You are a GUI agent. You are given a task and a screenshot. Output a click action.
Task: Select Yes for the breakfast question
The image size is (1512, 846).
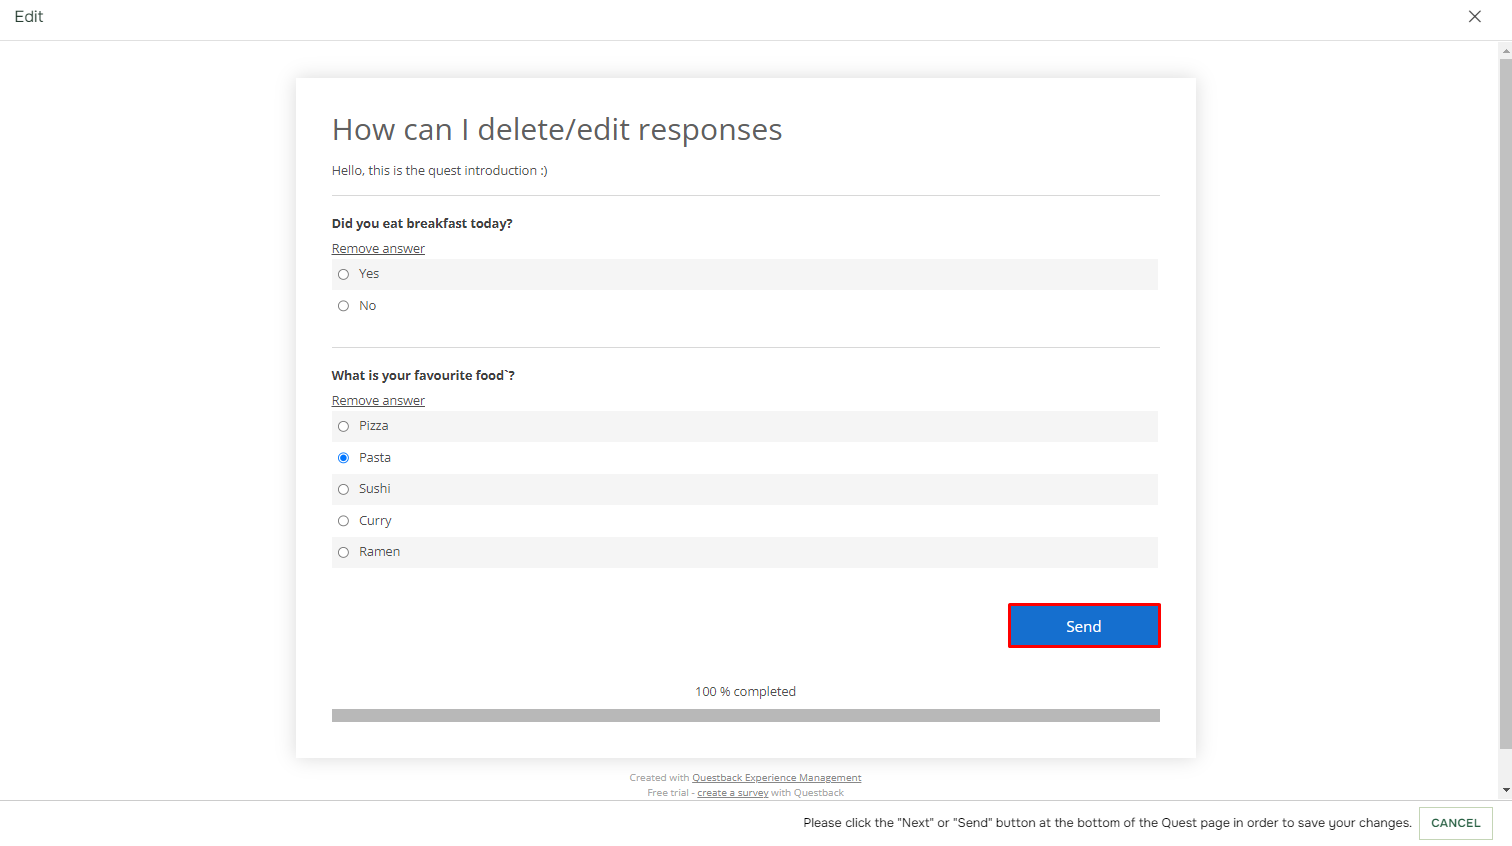(343, 274)
